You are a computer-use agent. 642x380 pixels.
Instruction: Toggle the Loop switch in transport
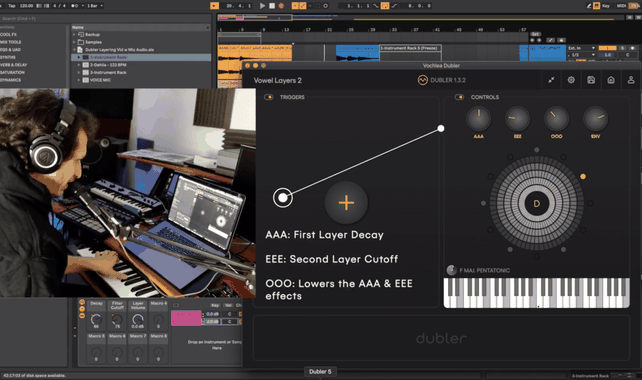click(x=385, y=6)
